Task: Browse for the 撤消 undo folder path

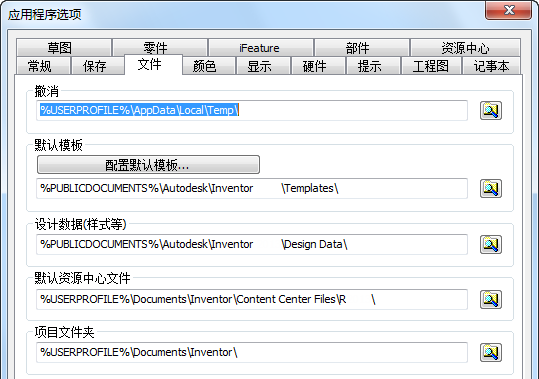Action: (491, 111)
